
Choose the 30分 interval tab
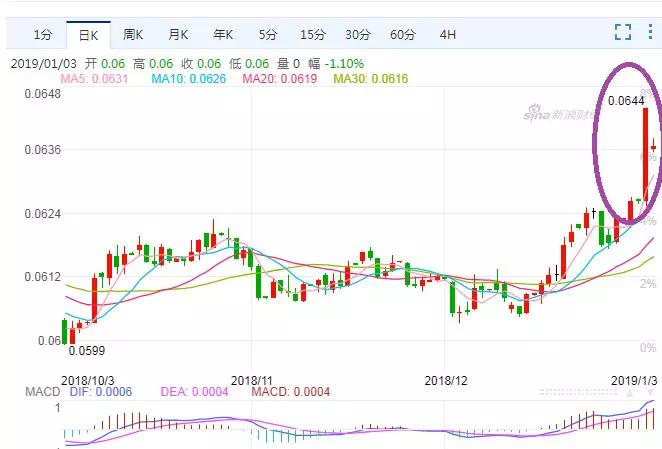[x=357, y=35]
